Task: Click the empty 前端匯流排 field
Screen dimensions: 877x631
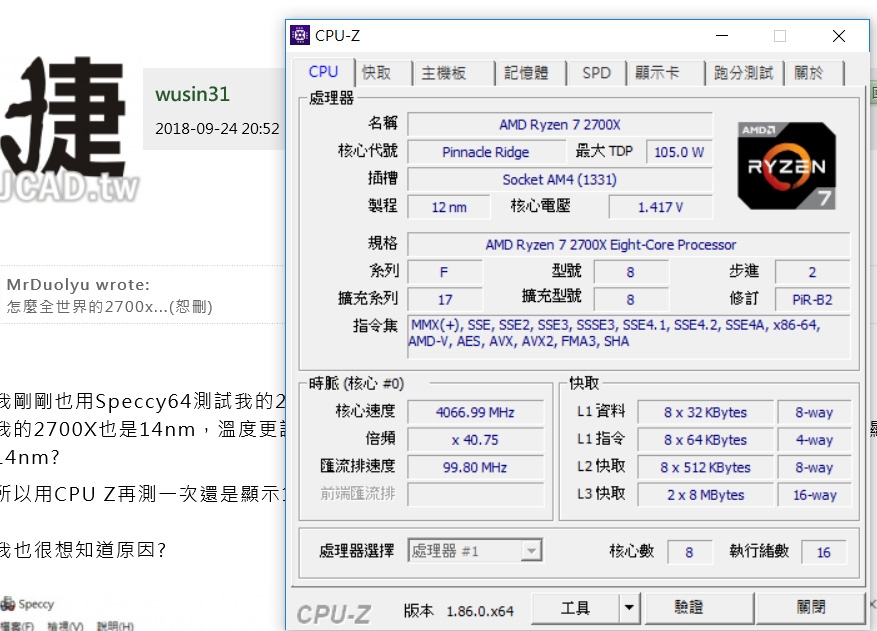Action: pyautogui.click(x=475, y=495)
